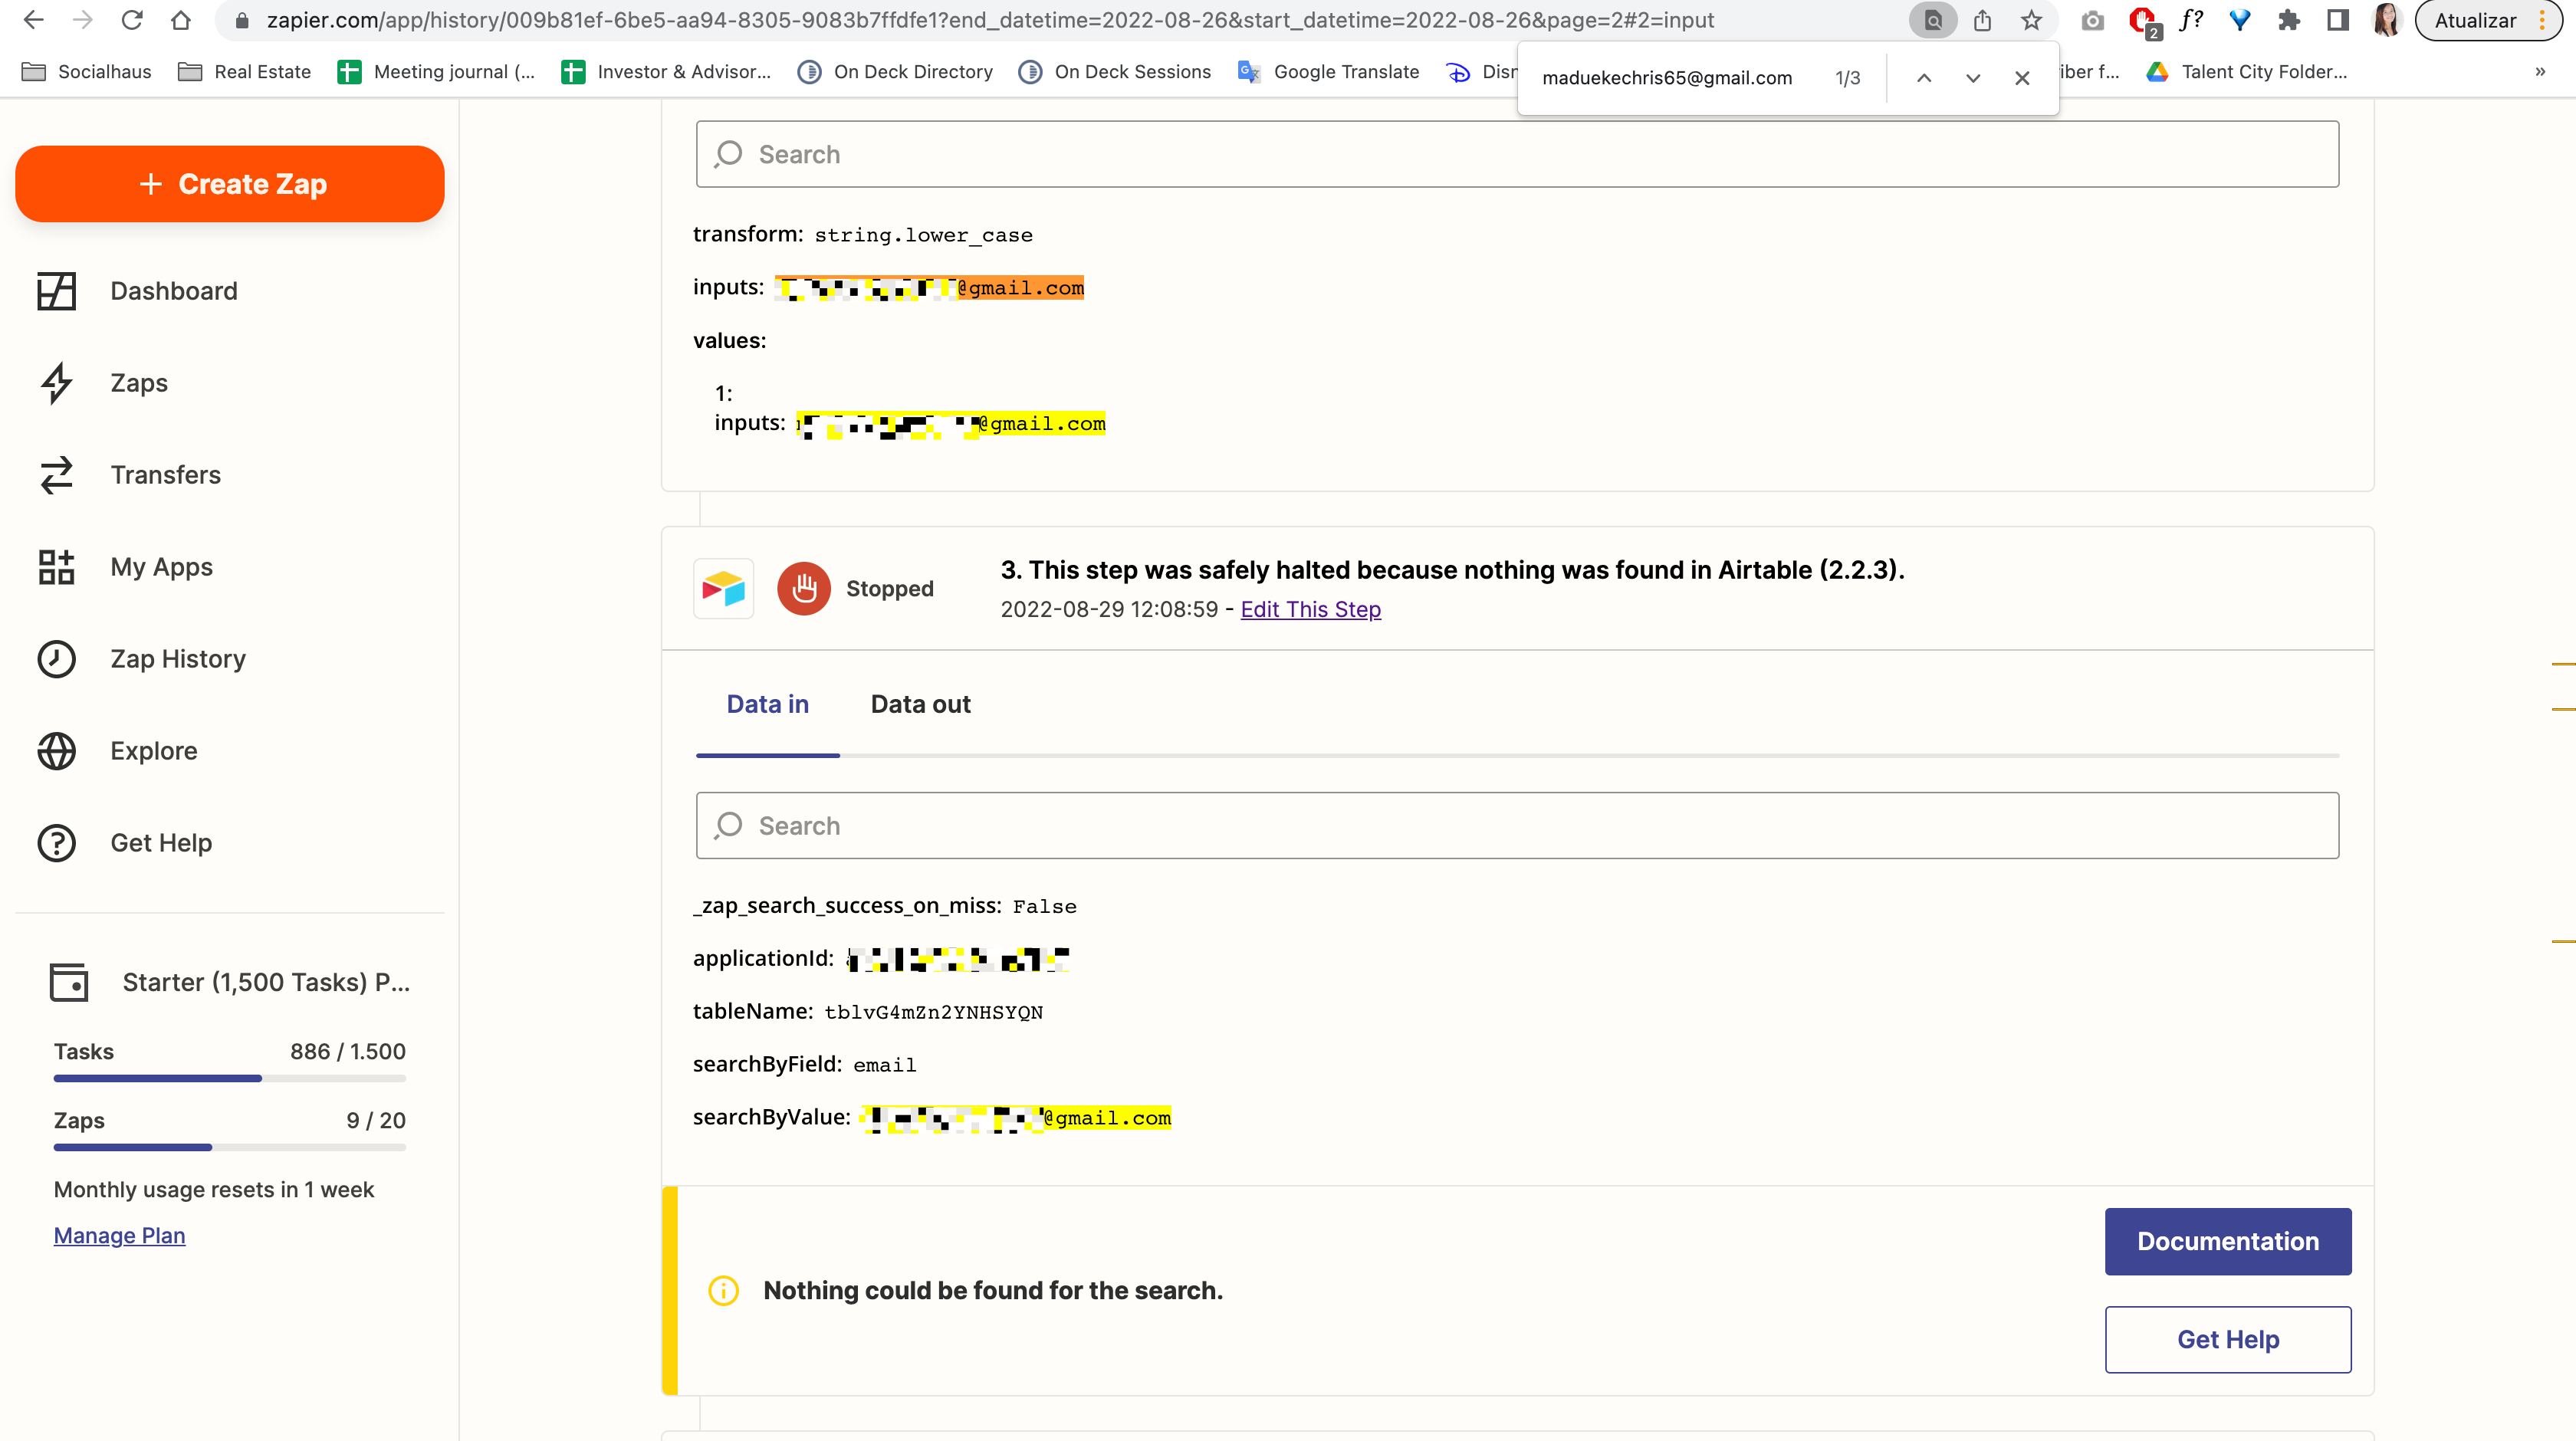Toggle the browser side panel icon

(2337, 20)
